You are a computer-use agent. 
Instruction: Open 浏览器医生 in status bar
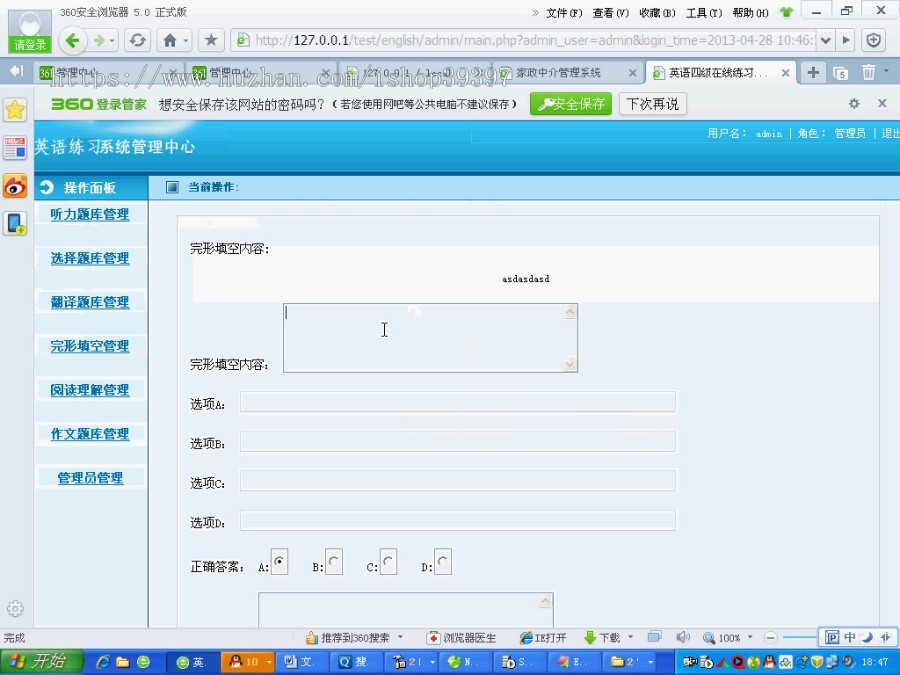pyautogui.click(x=461, y=638)
